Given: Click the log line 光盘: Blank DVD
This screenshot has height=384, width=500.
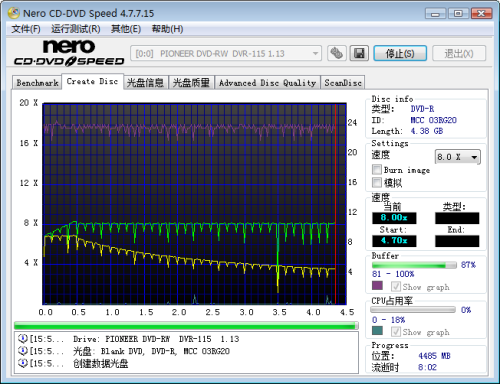Looking at the screenshot, I should coord(151,351).
